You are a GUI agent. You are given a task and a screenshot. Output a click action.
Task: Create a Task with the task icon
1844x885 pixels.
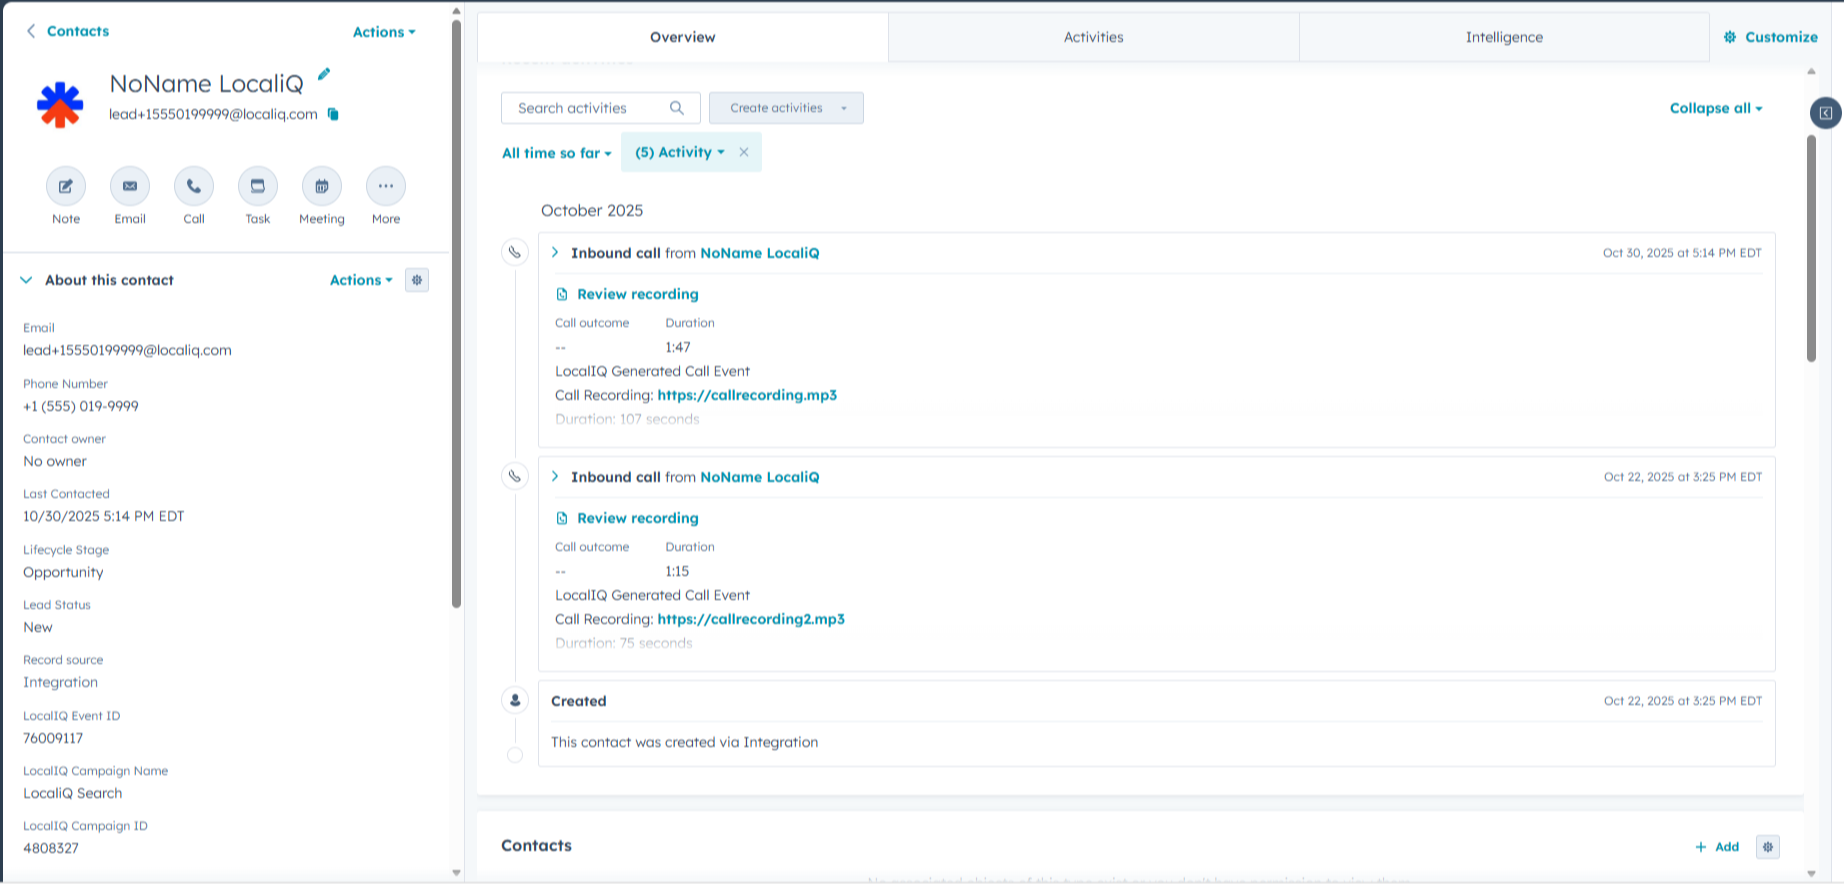[258, 186]
